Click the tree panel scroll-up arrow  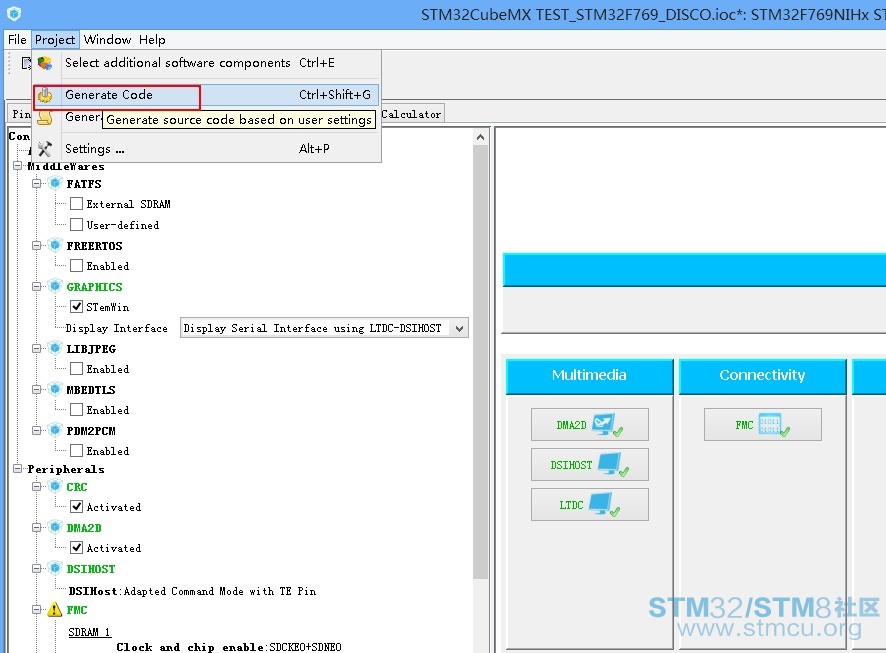pyautogui.click(x=480, y=137)
